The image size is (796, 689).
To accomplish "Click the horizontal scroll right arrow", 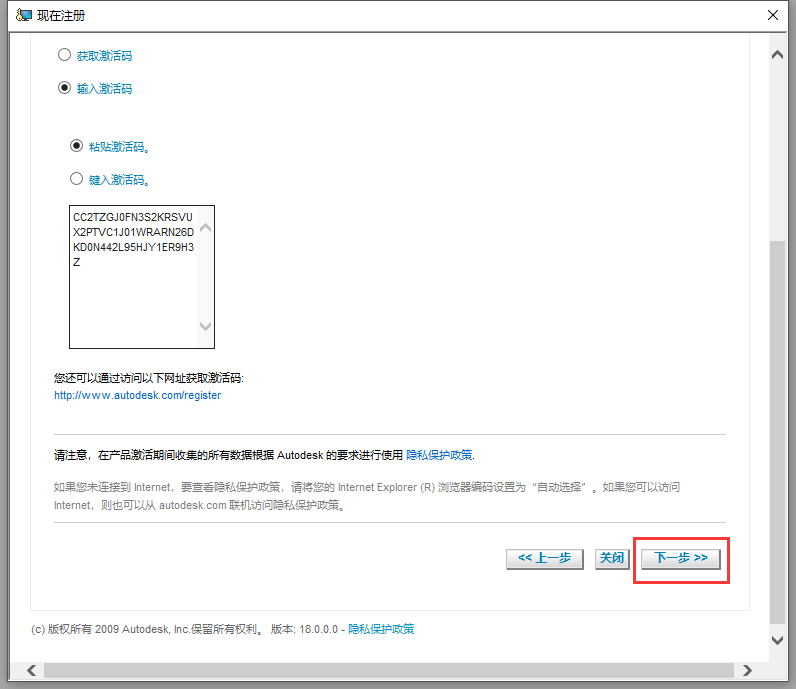I will coord(747,670).
